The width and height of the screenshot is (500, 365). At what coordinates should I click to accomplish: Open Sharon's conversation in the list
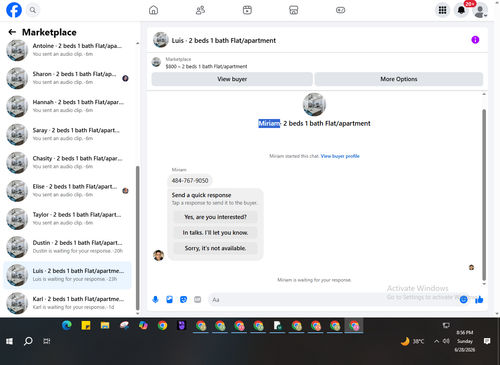[67, 78]
